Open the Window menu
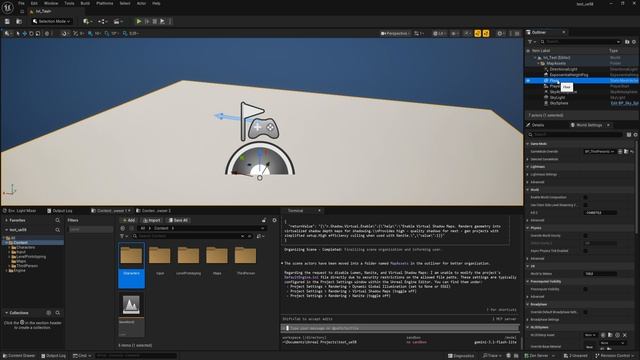Screen dimensions: 640x360 pyautogui.click(x=51, y=3)
